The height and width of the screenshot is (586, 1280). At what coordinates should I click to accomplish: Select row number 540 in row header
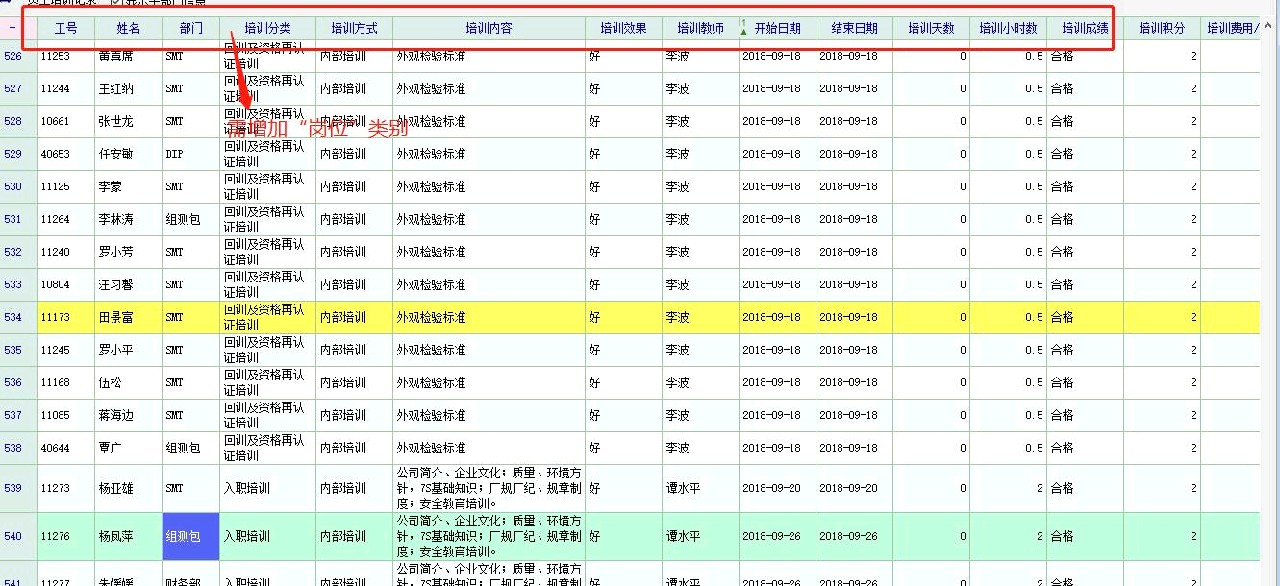click(x=13, y=536)
